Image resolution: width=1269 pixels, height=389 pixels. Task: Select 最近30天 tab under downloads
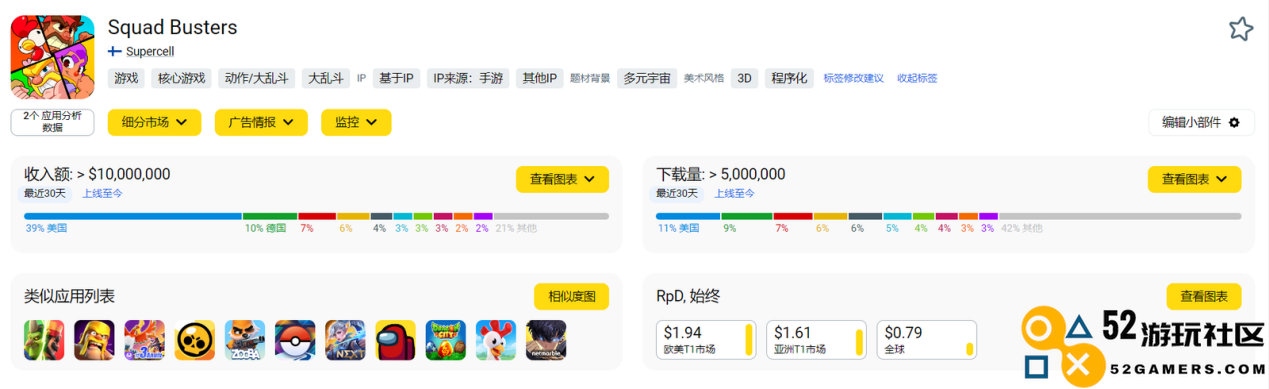tap(678, 193)
